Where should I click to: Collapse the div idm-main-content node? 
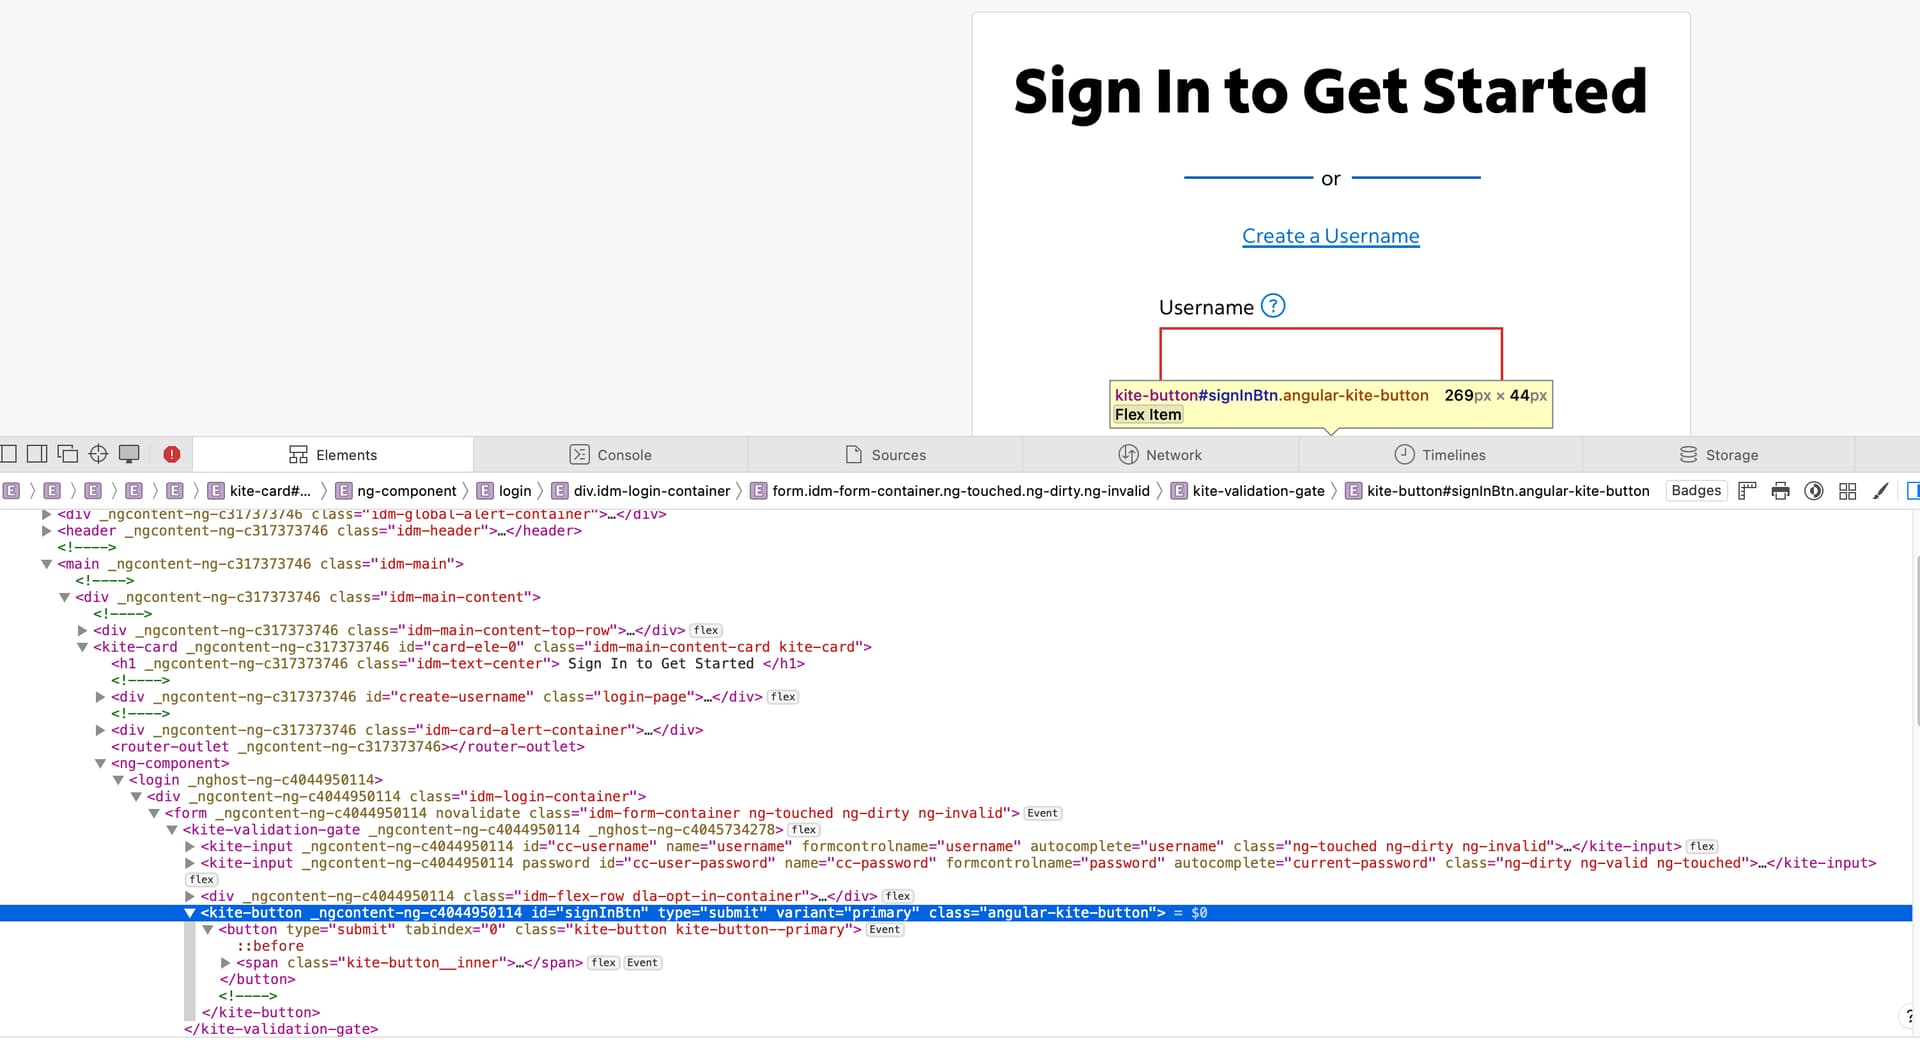[x=64, y=597]
